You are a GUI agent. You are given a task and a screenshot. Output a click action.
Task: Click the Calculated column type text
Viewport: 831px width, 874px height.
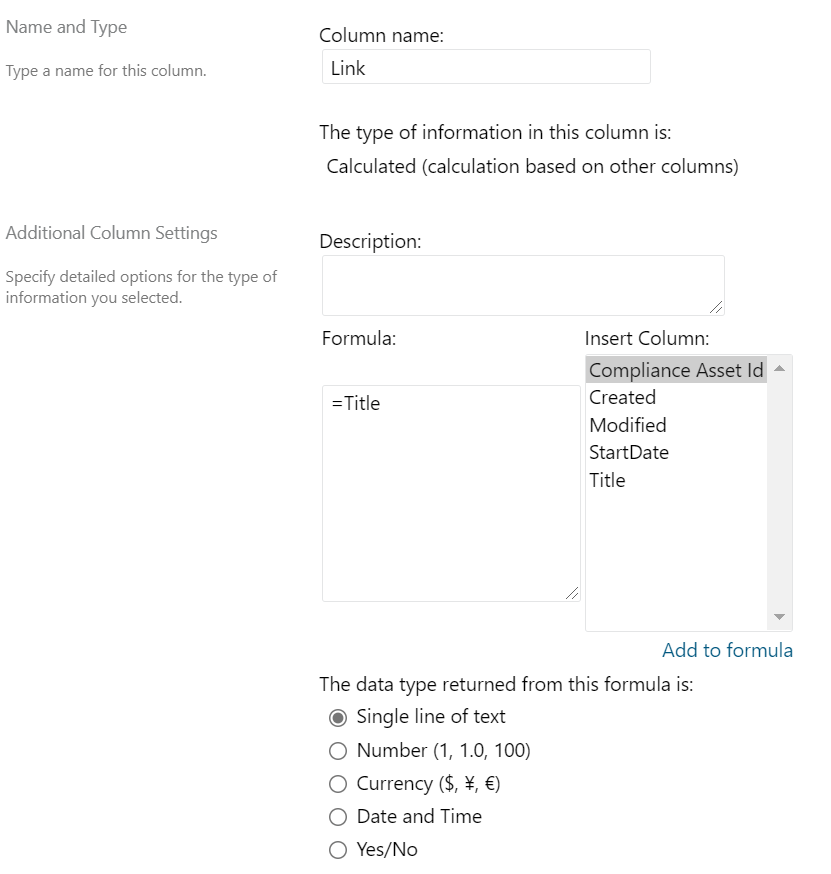click(x=532, y=167)
